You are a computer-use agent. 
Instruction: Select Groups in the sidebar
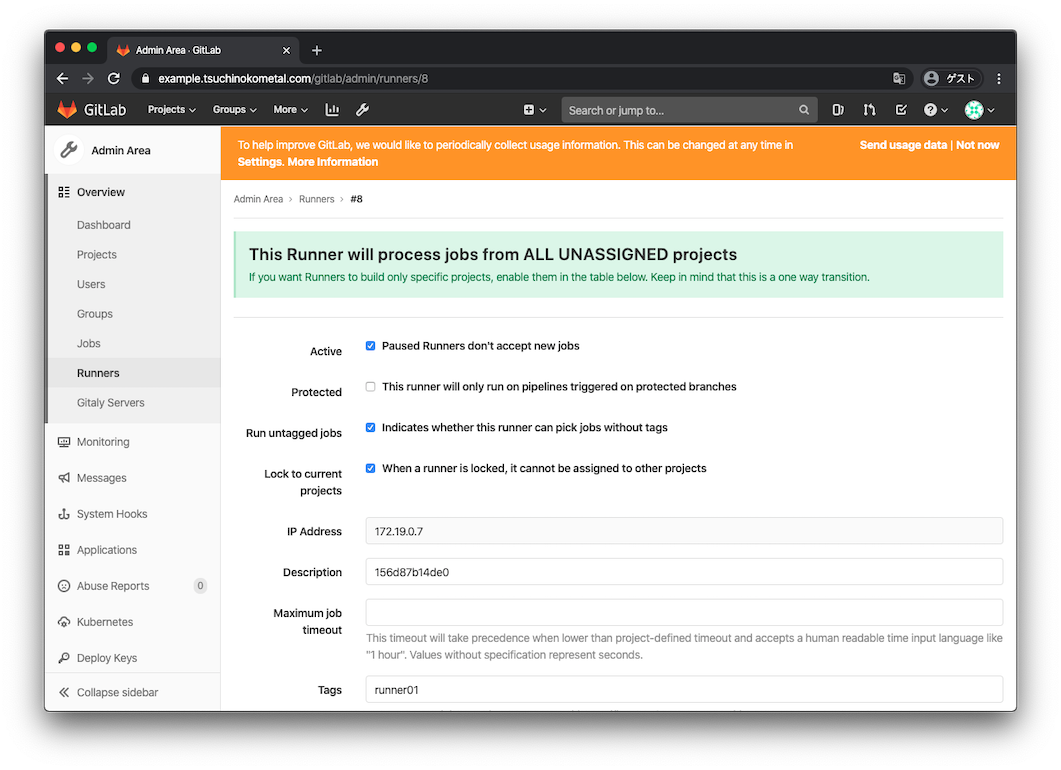point(95,314)
